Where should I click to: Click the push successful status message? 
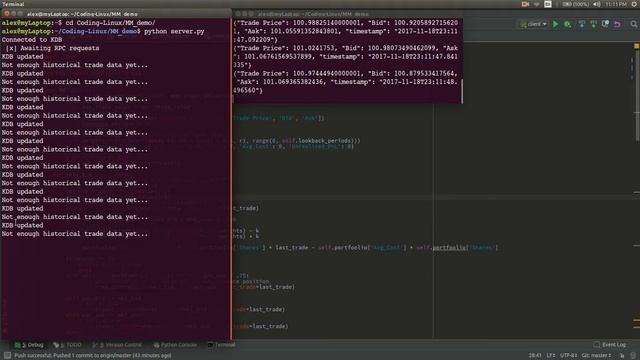click(93, 356)
